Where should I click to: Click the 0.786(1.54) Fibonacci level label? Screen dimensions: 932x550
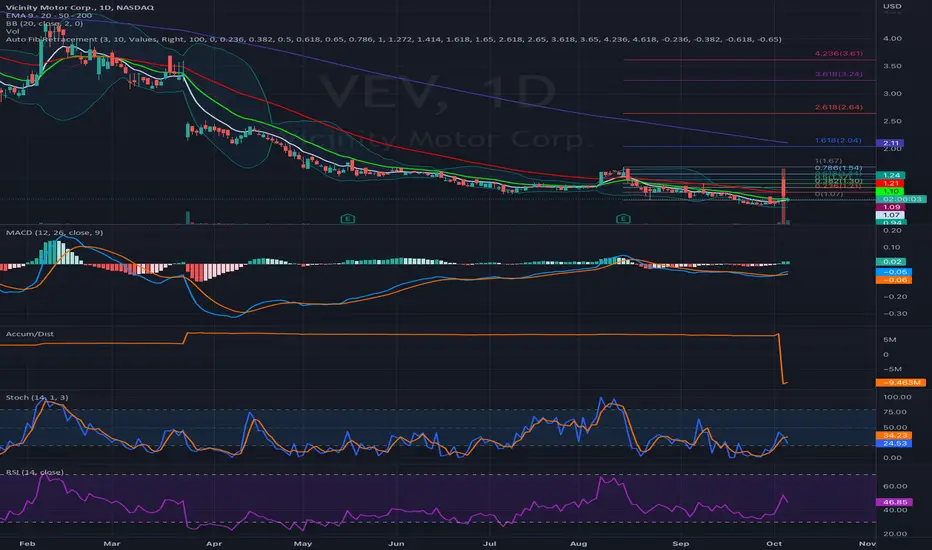point(838,168)
